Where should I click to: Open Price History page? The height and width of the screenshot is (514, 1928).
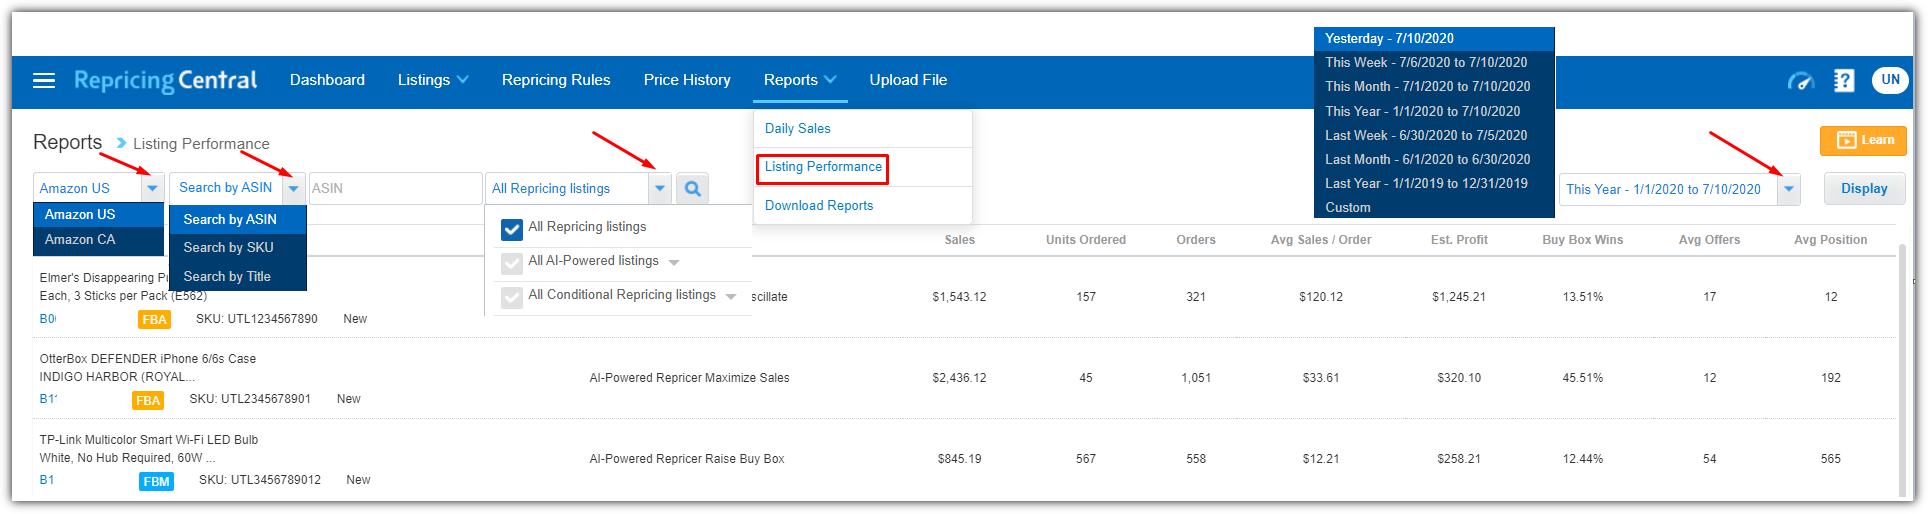[687, 80]
